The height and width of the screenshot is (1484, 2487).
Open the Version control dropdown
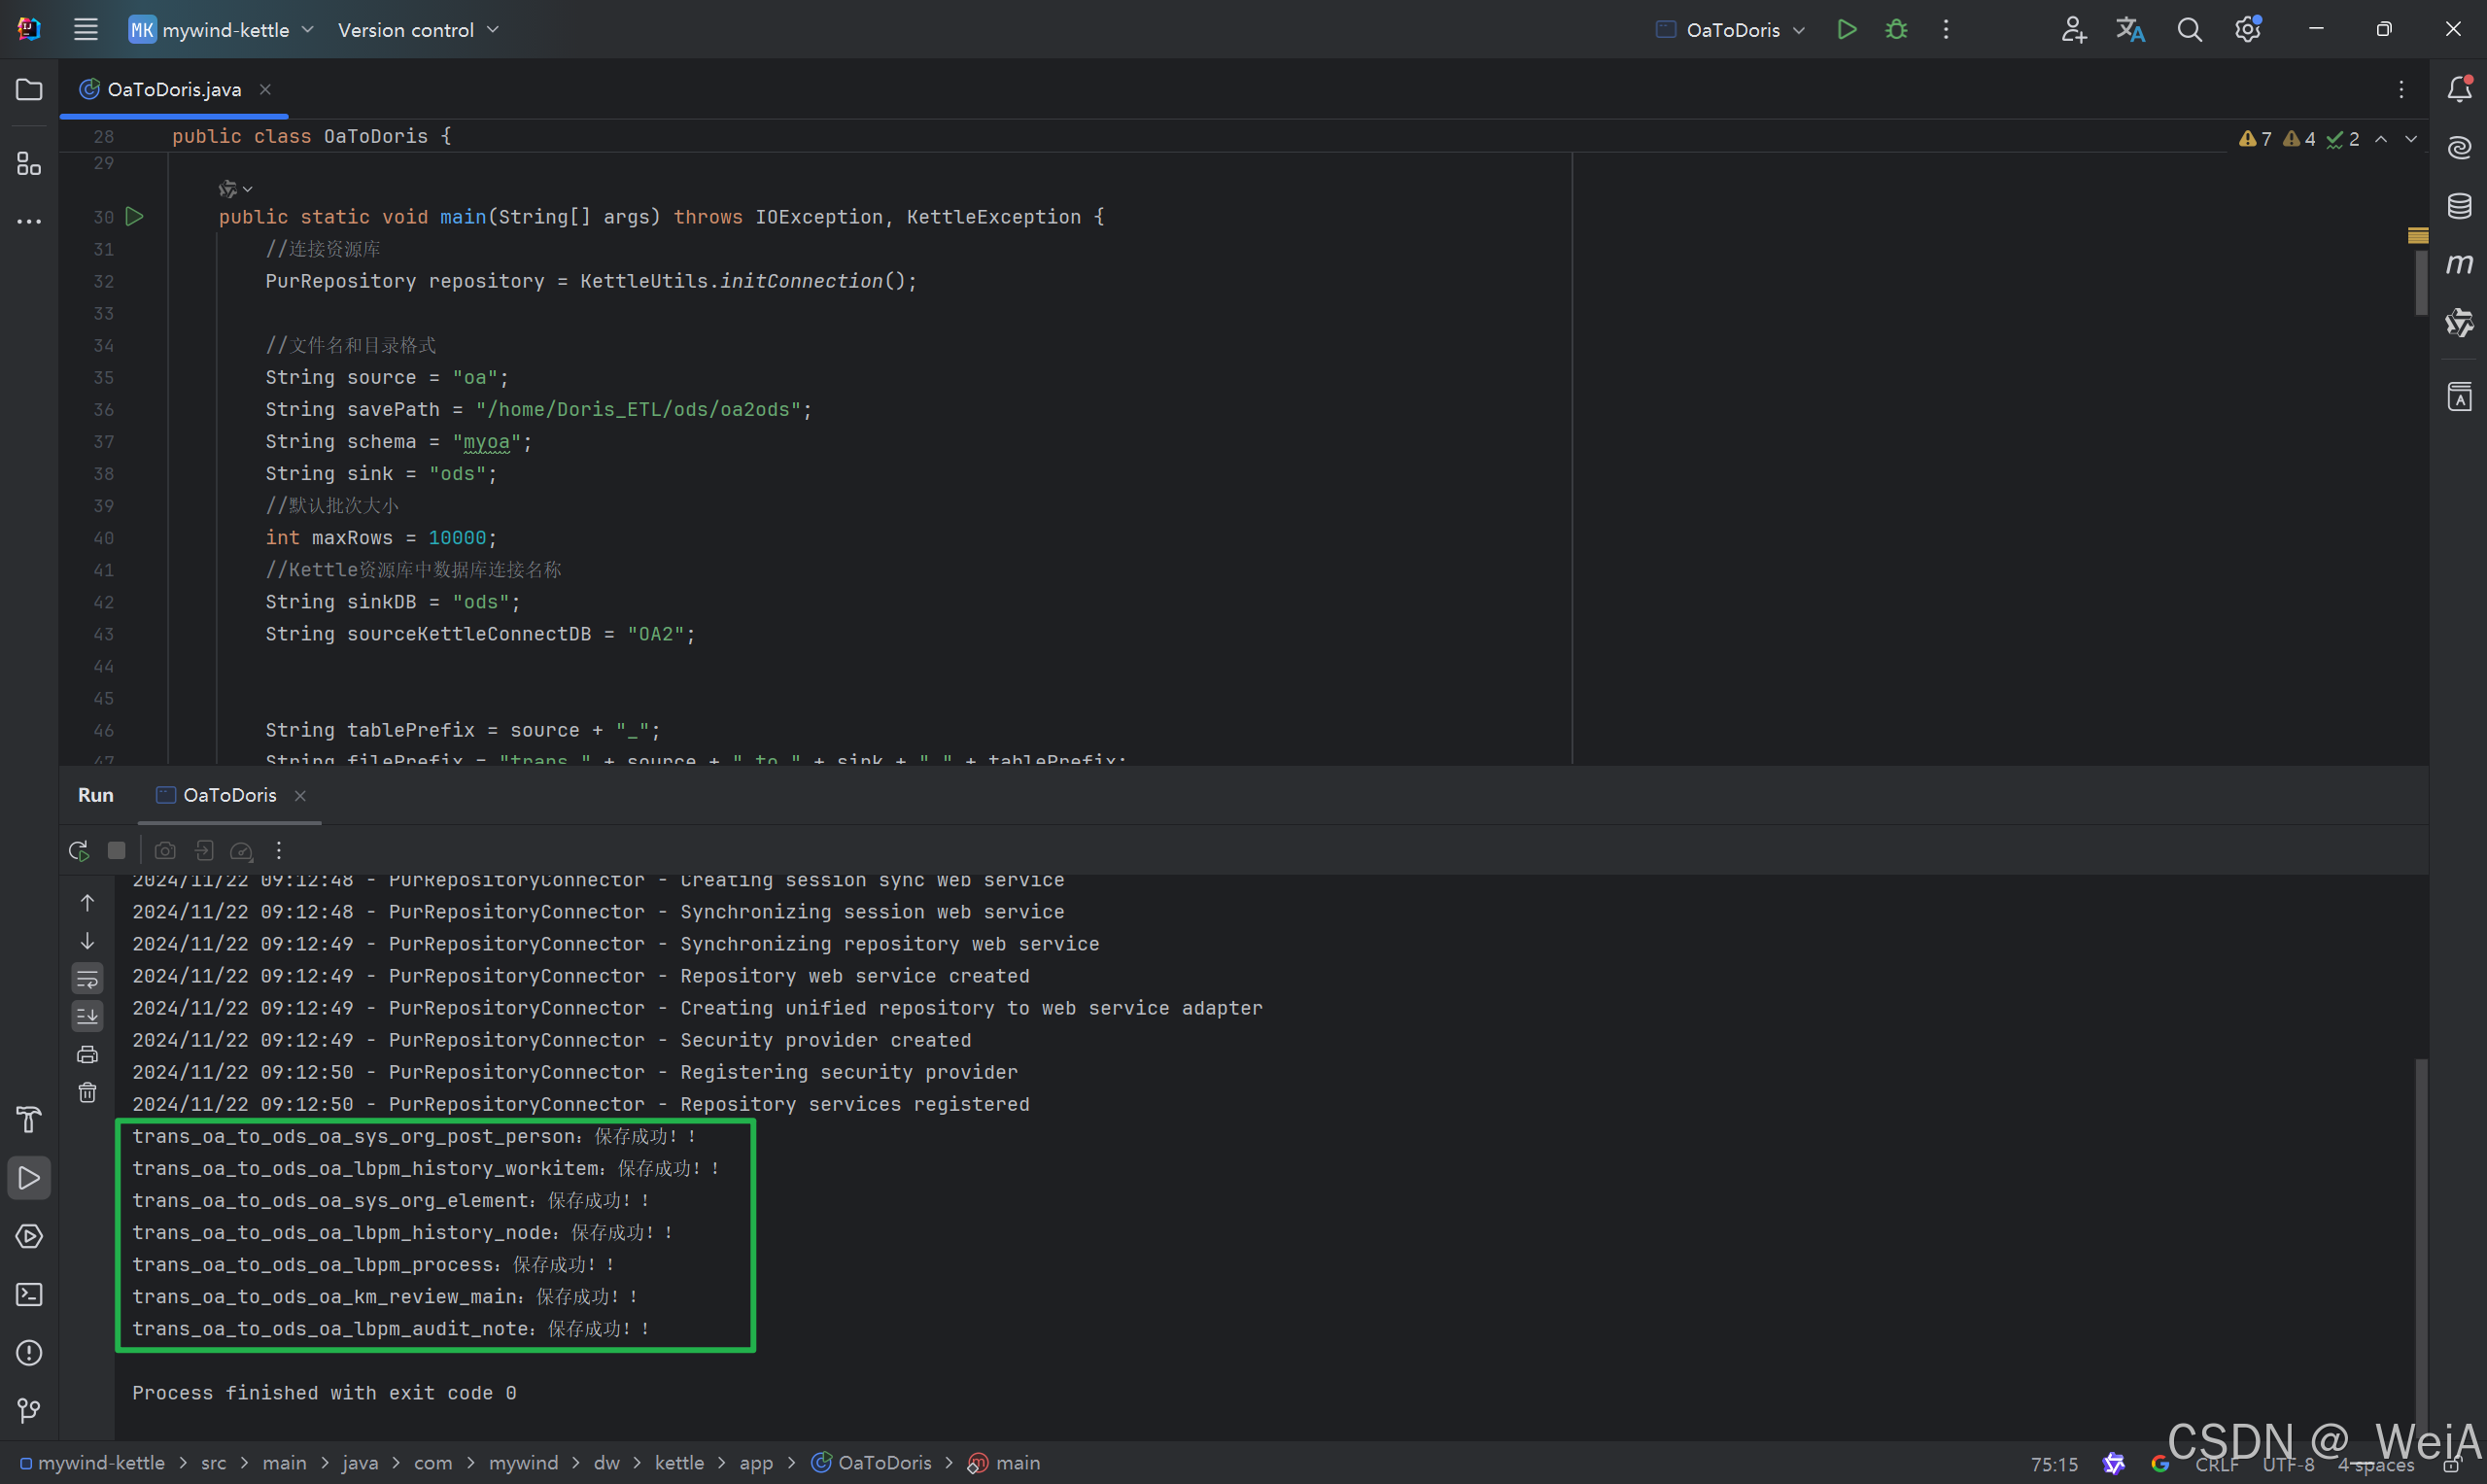click(418, 30)
